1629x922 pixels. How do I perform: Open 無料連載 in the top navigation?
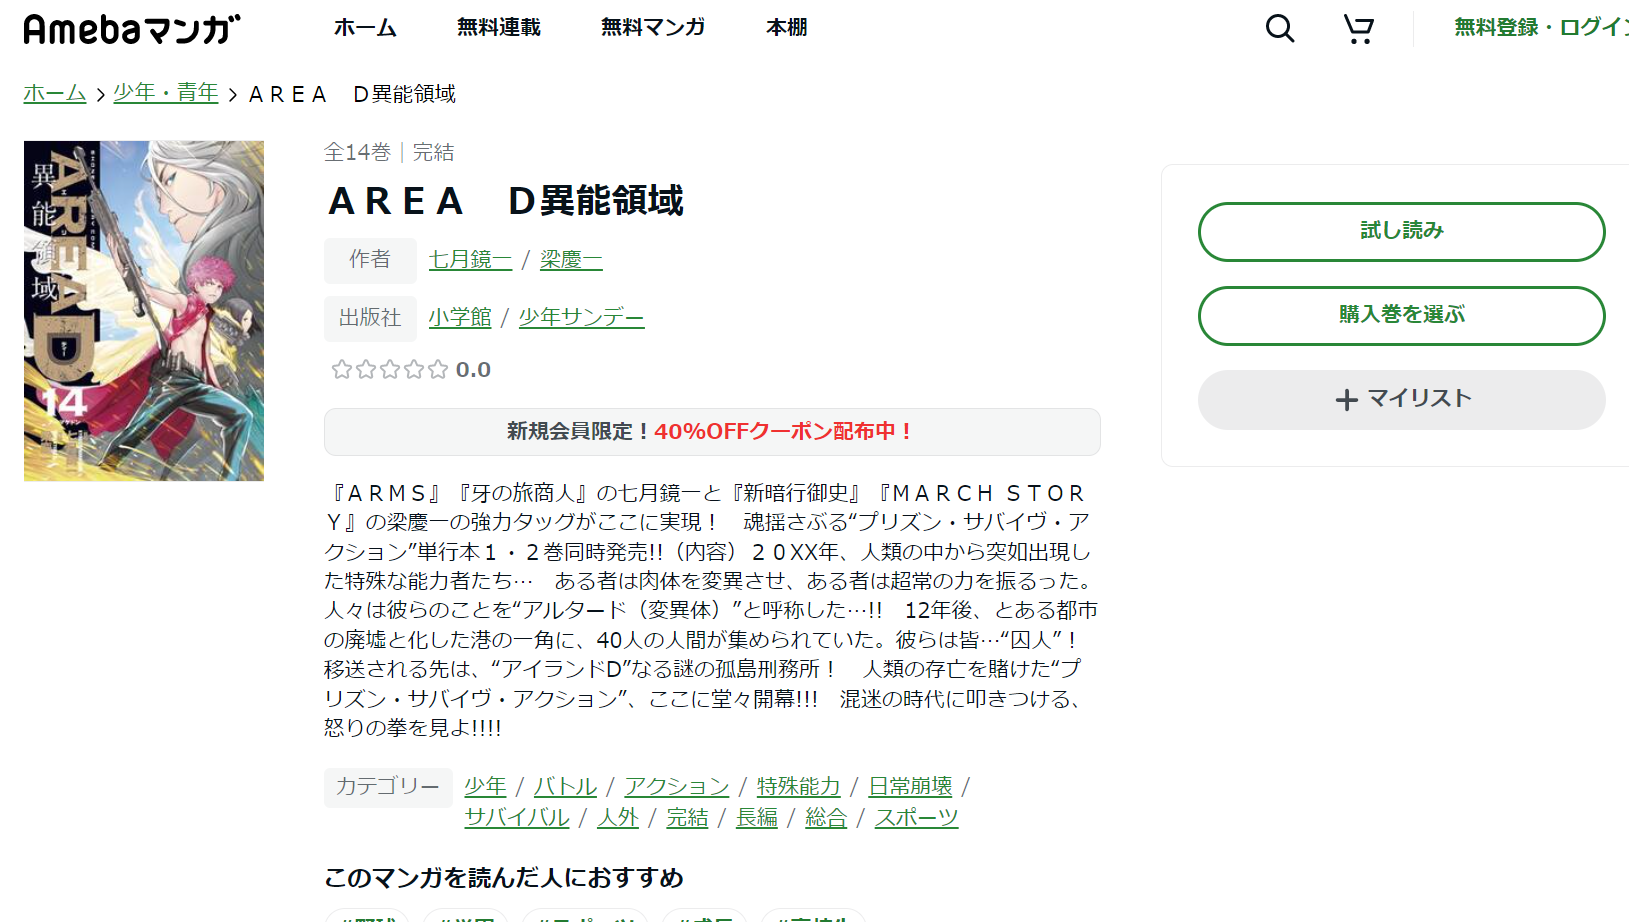[x=498, y=28]
